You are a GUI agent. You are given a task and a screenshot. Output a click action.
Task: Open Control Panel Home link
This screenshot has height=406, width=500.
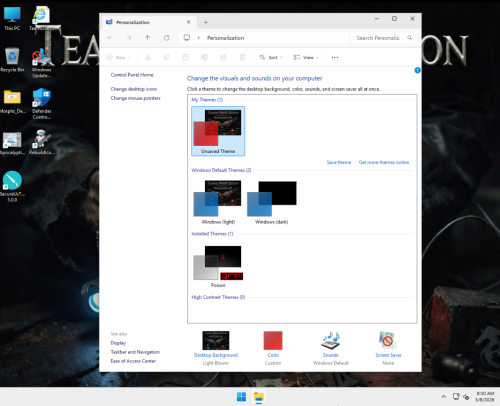[x=132, y=75]
